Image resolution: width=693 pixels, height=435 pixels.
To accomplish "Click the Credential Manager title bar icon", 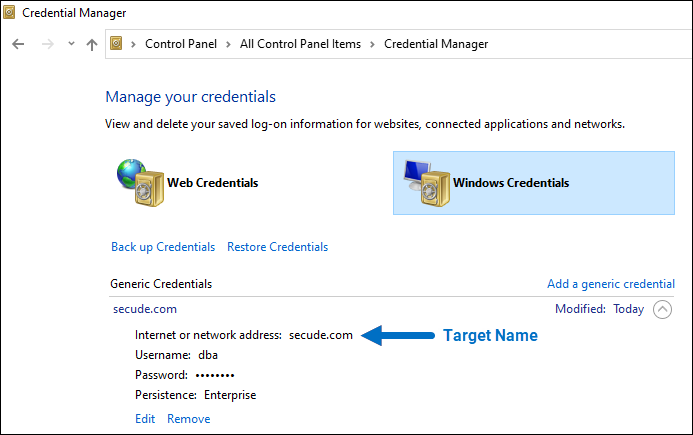I will pyautogui.click(x=13, y=14).
